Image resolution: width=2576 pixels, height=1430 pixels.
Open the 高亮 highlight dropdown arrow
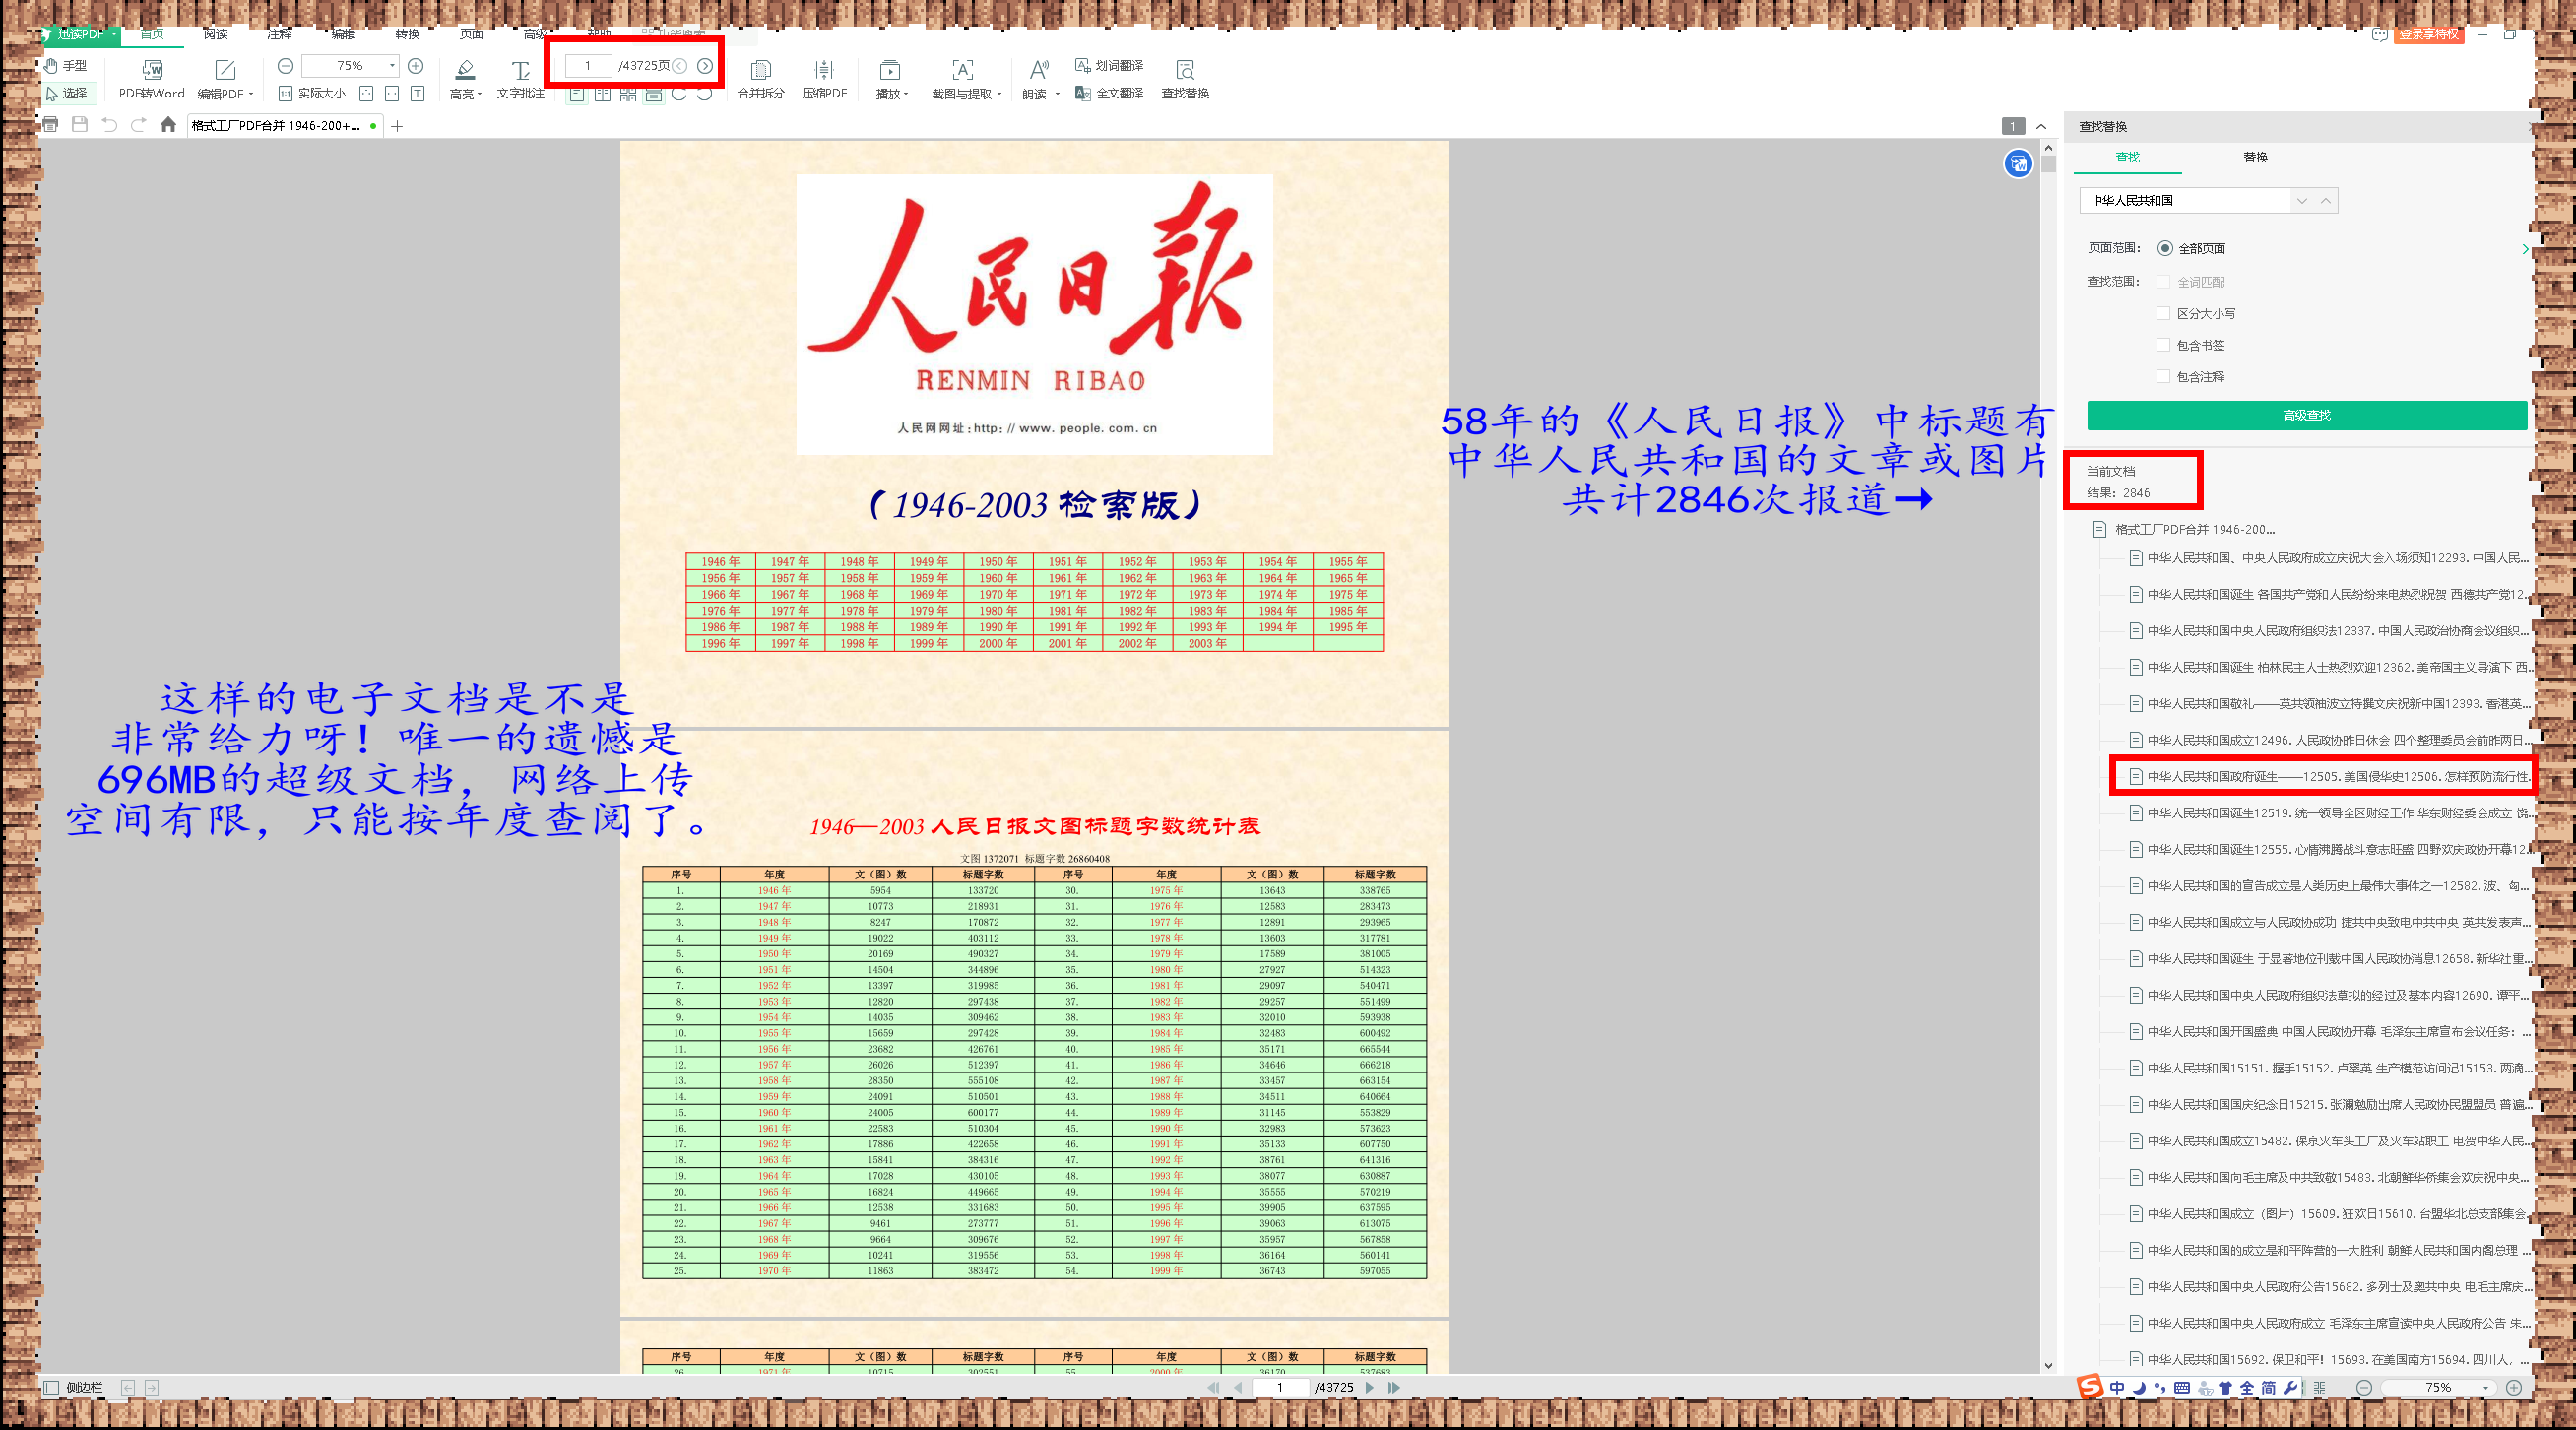coord(480,94)
